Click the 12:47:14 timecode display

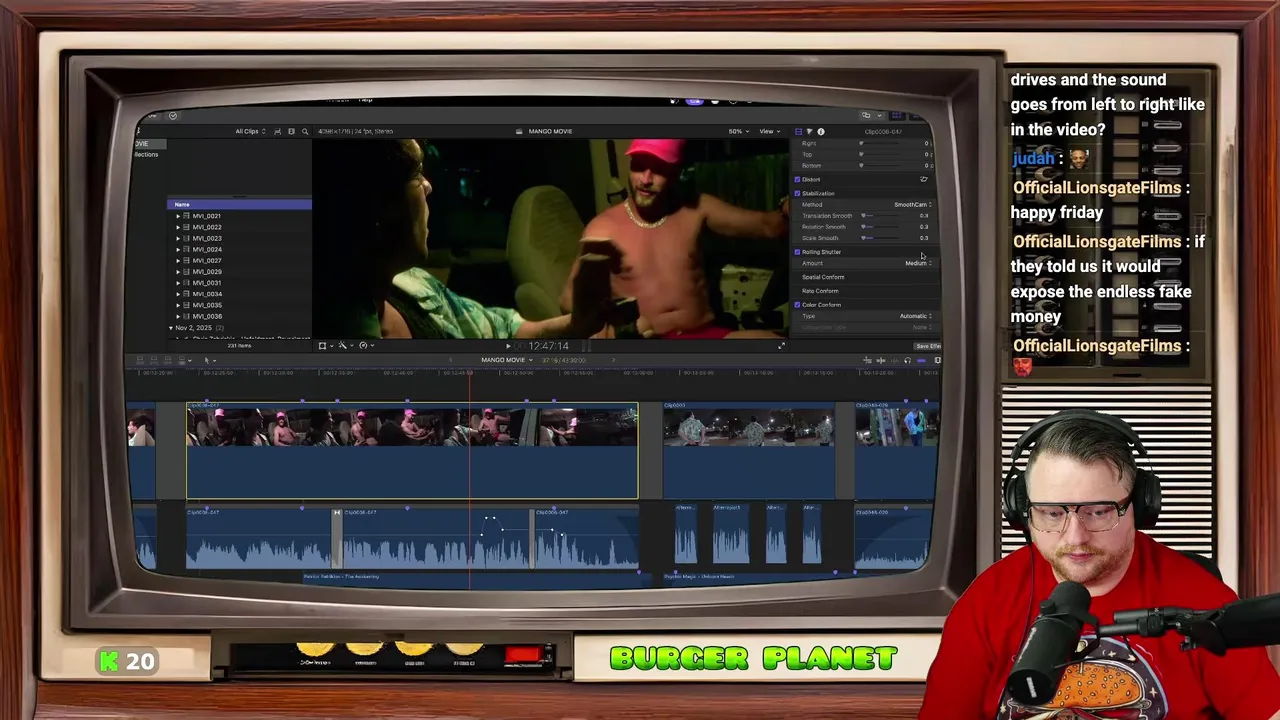pos(548,346)
